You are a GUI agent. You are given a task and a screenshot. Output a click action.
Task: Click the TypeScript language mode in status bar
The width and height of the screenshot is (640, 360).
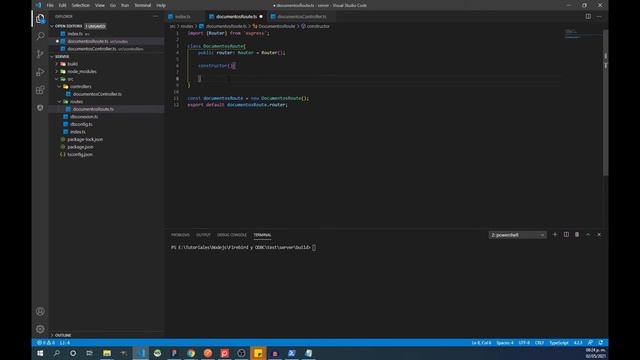pyautogui.click(x=559, y=343)
